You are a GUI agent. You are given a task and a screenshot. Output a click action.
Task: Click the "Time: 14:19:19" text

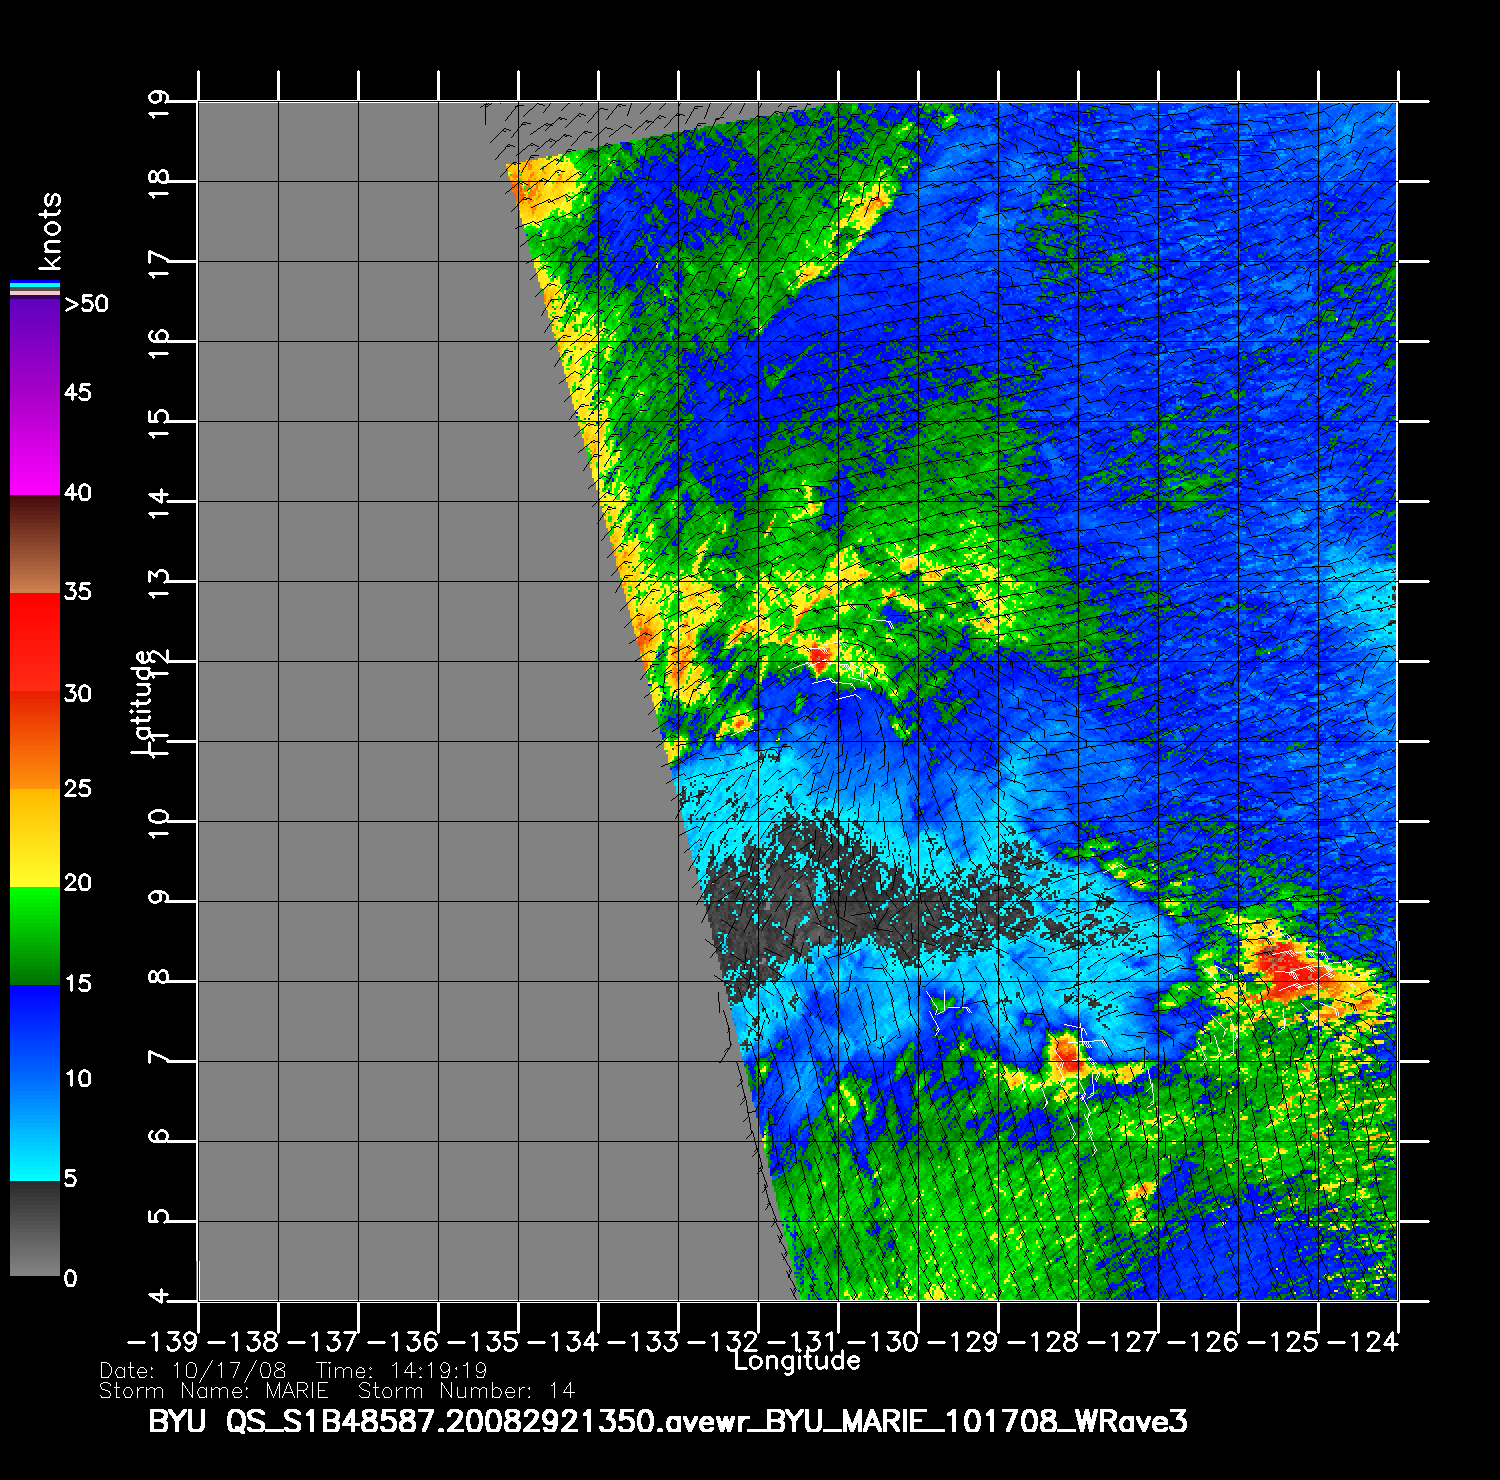click(x=401, y=1371)
